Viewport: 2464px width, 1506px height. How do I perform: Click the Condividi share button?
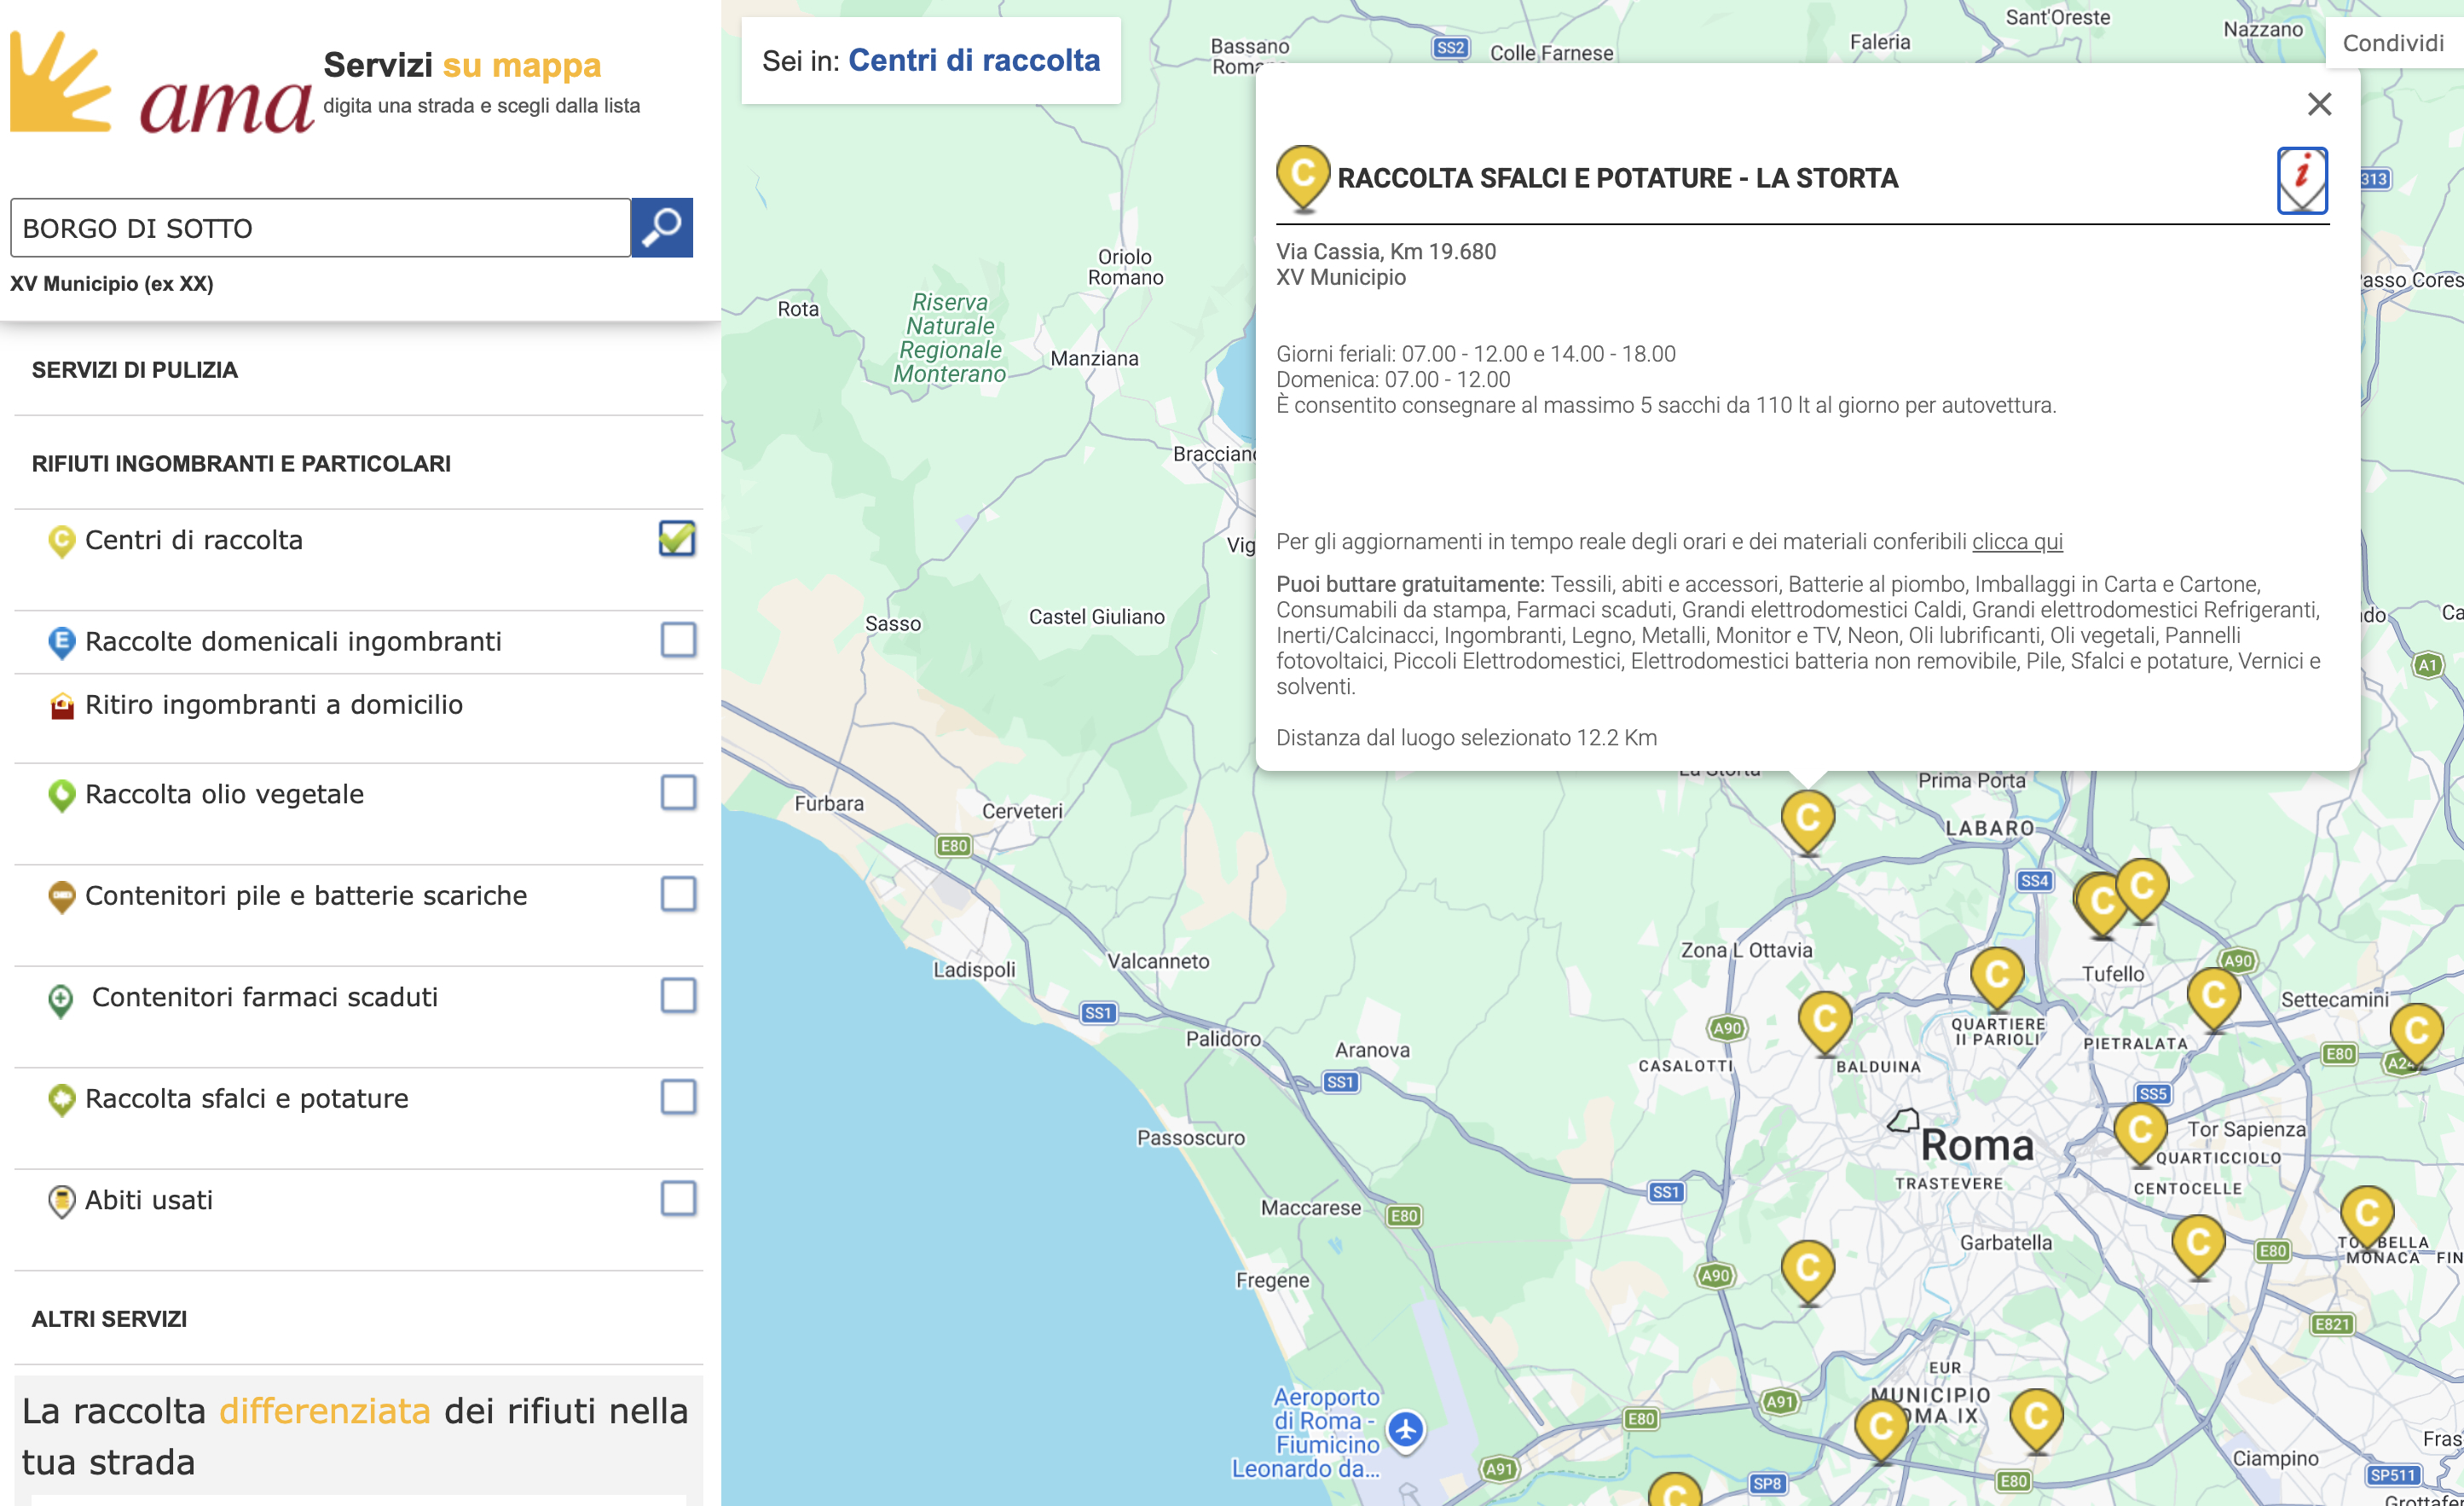point(2393,43)
